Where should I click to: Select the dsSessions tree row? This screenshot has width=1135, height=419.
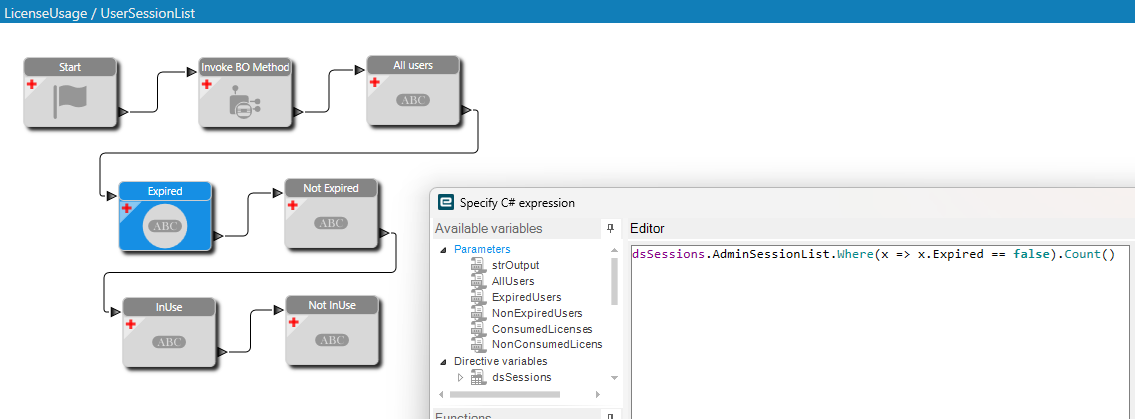point(521,377)
